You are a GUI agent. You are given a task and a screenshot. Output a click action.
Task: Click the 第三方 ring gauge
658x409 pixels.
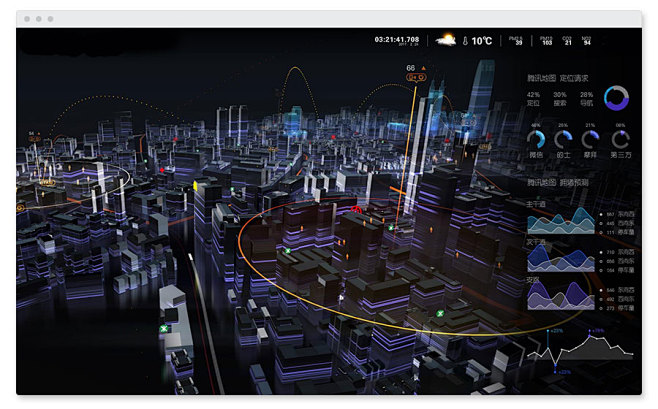[620, 139]
